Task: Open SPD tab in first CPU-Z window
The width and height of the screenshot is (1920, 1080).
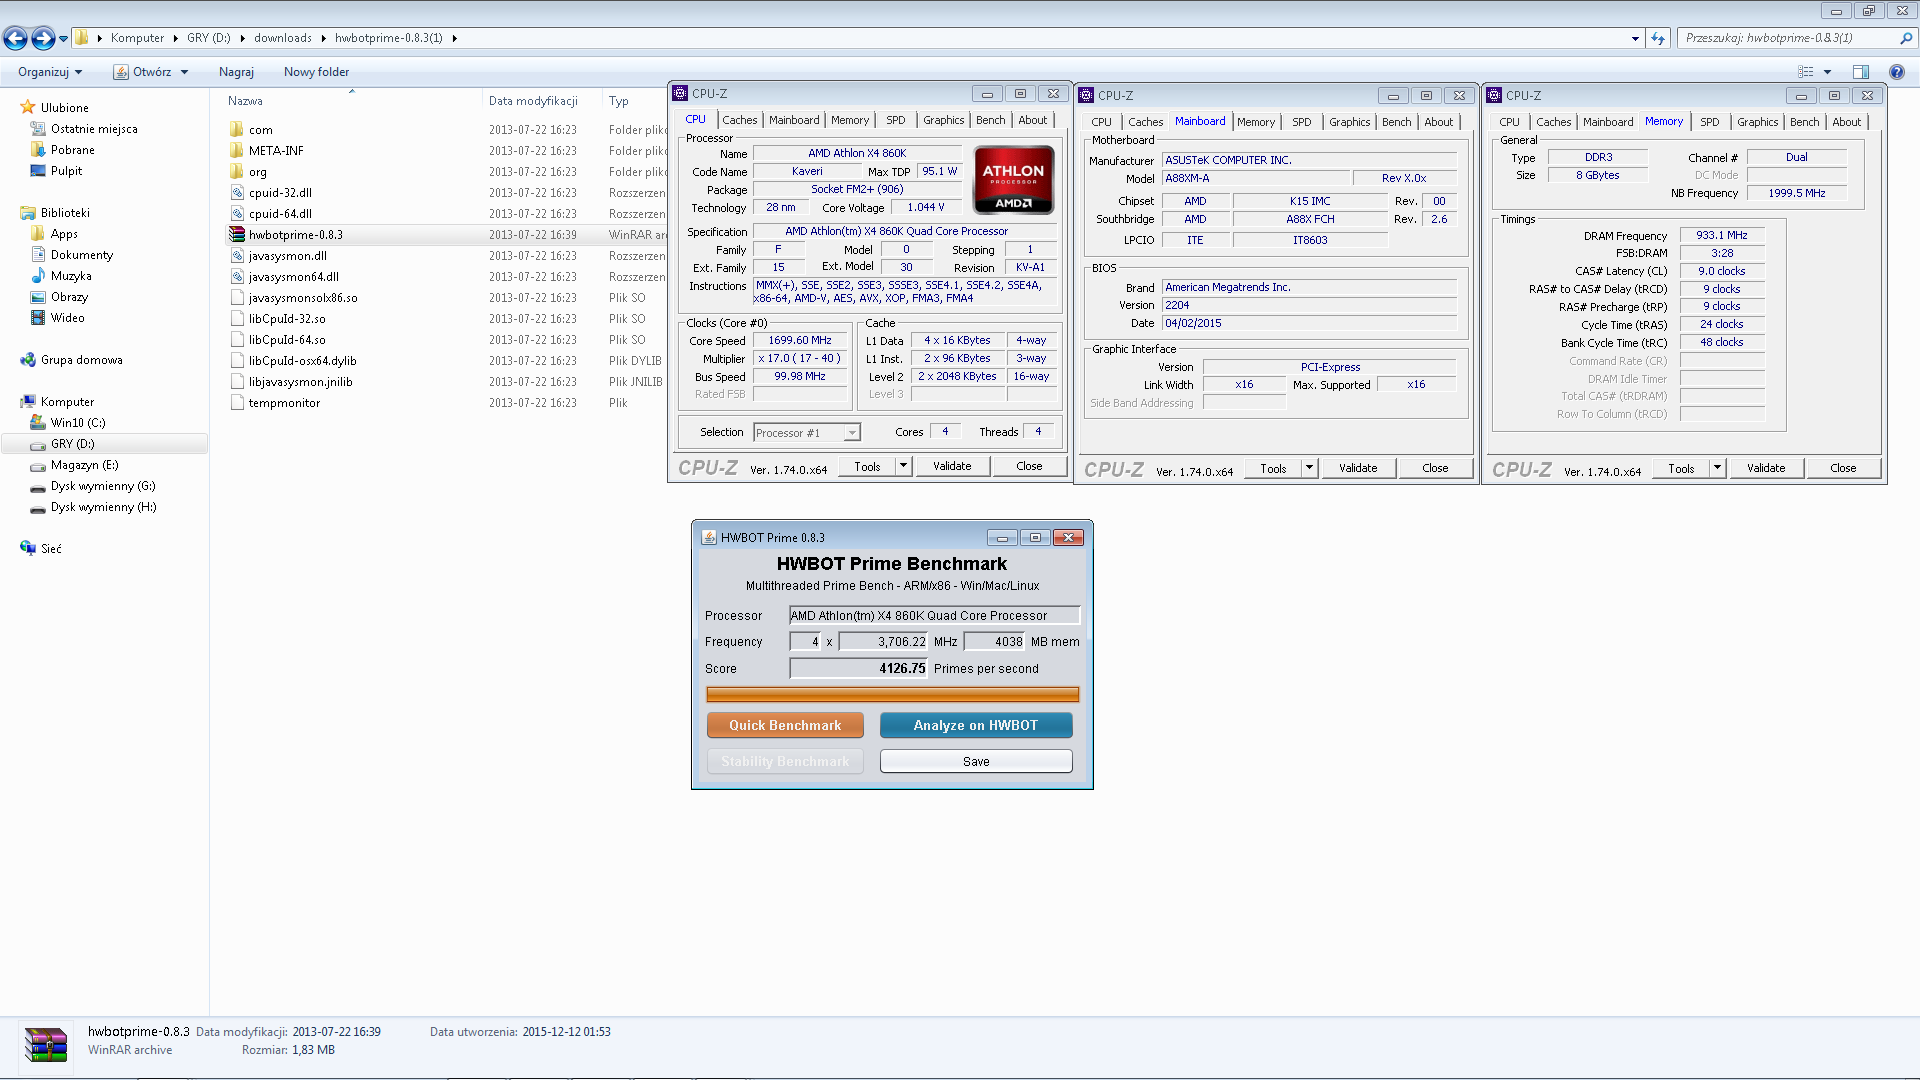Action: click(x=896, y=120)
